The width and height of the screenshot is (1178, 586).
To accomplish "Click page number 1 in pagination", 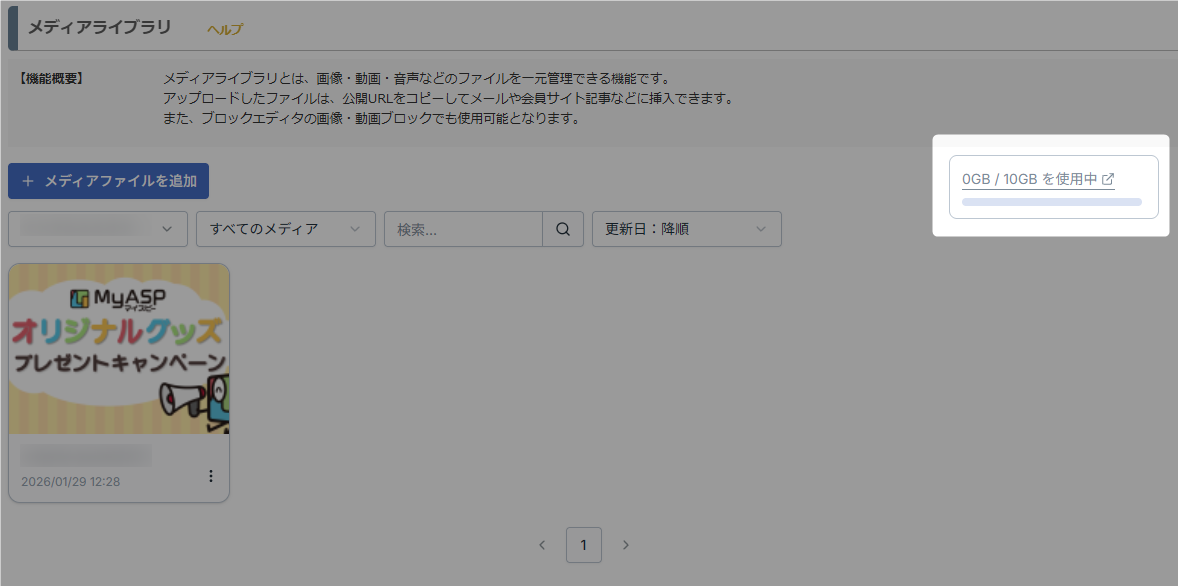I will tap(584, 545).
